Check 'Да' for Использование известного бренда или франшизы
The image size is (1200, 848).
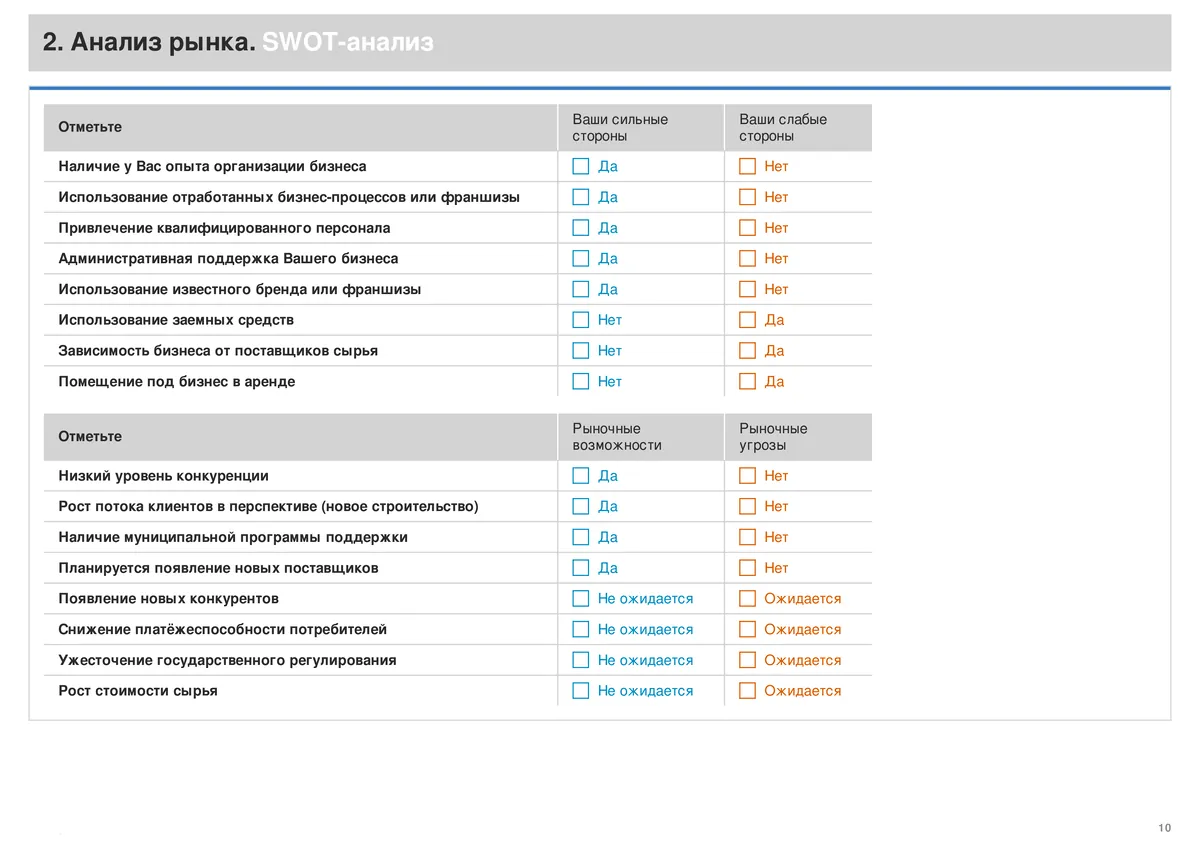point(581,289)
